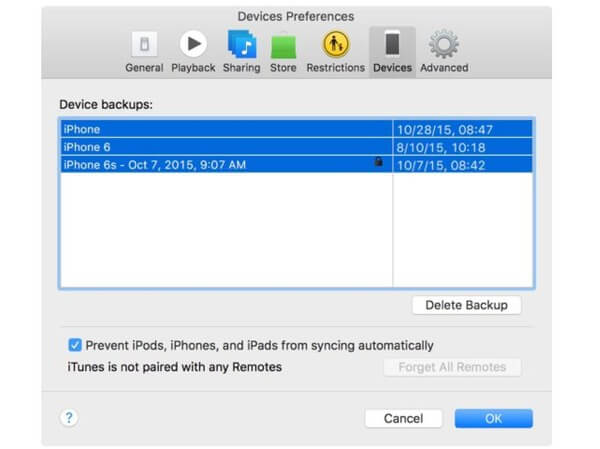Open the Restrictions parental icon
Screen dimensions: 600x449
point(336,44)
